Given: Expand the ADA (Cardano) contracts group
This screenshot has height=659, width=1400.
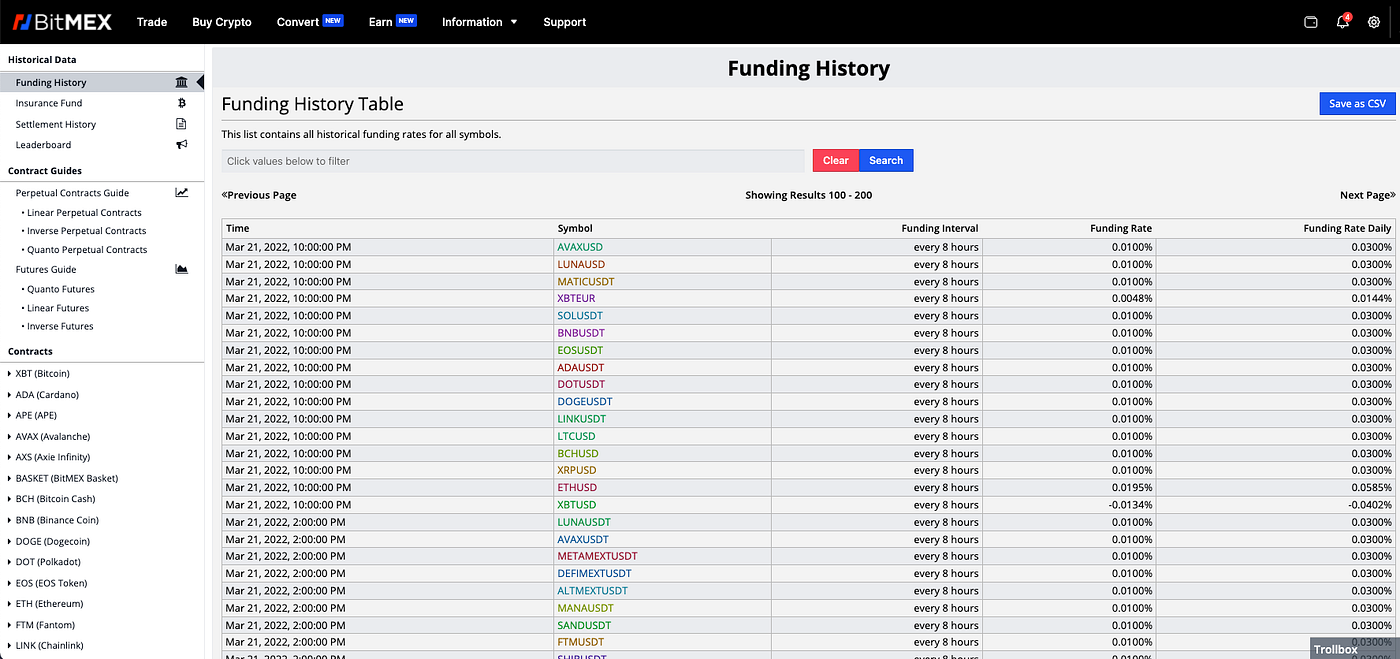Looking at the screenshot, I should pyautogui.click(x=43, y=394).
